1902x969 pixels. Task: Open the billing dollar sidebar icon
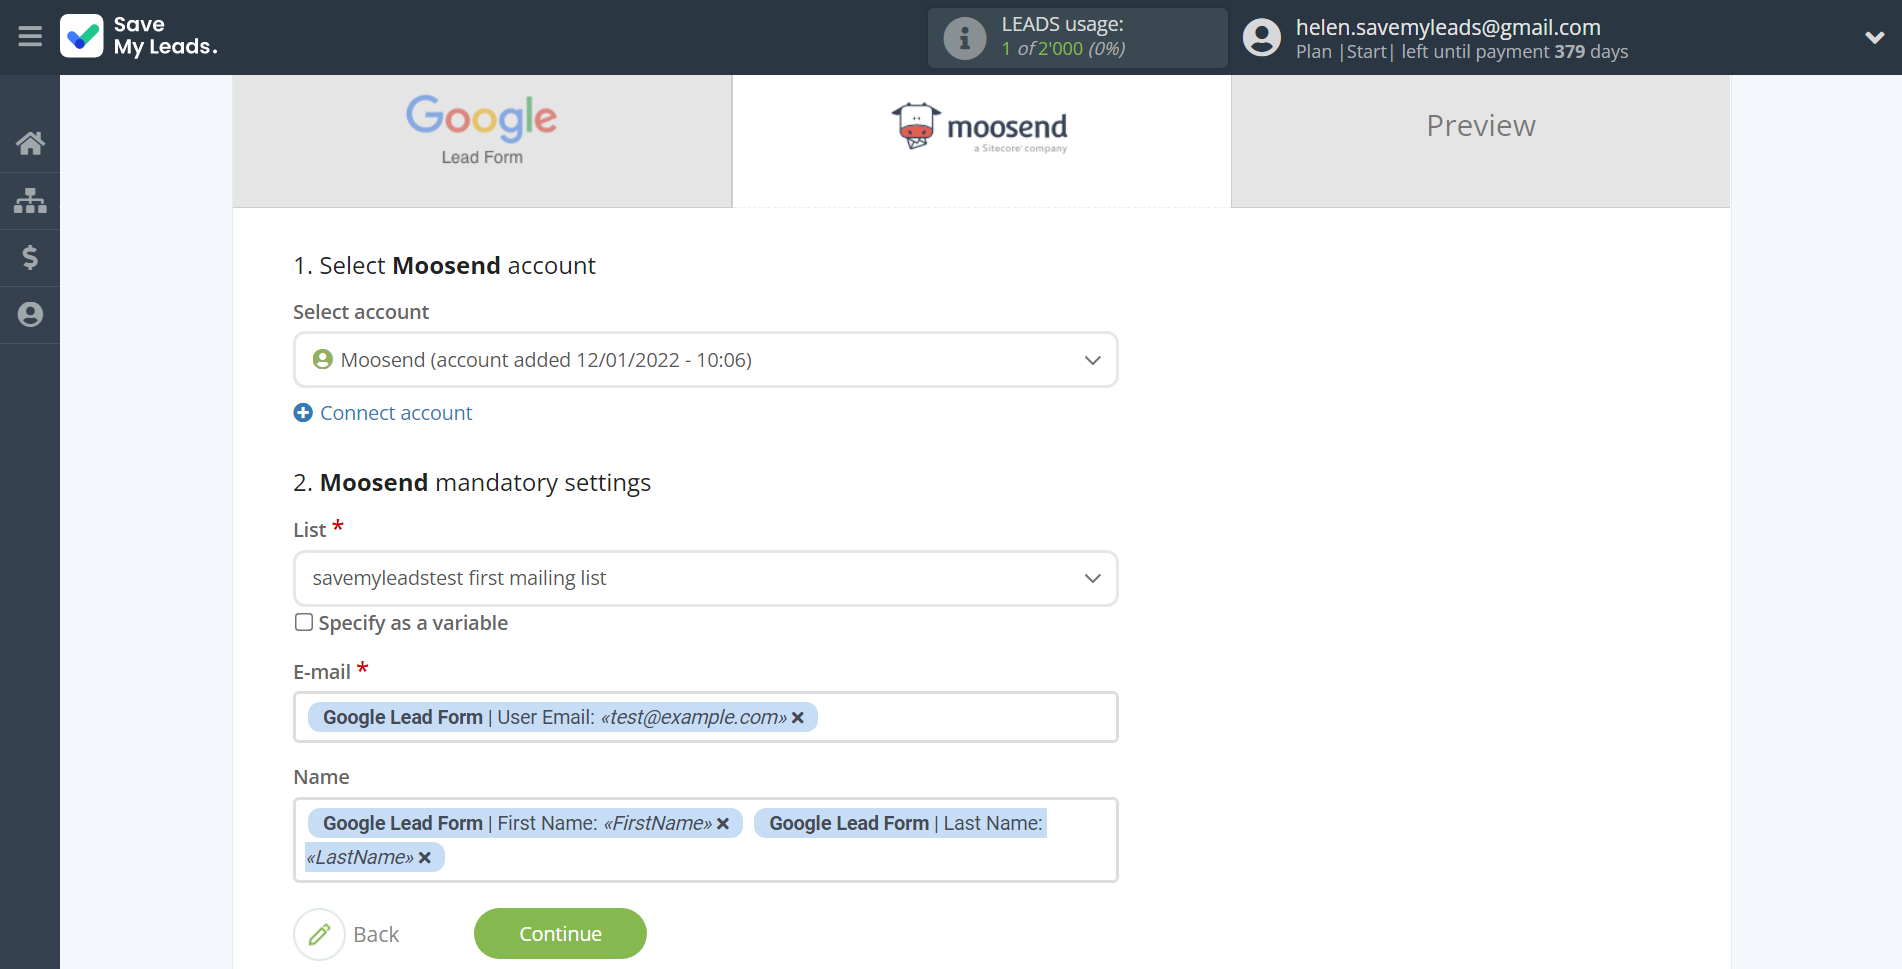pyautogui.click(x=30, y=258)
